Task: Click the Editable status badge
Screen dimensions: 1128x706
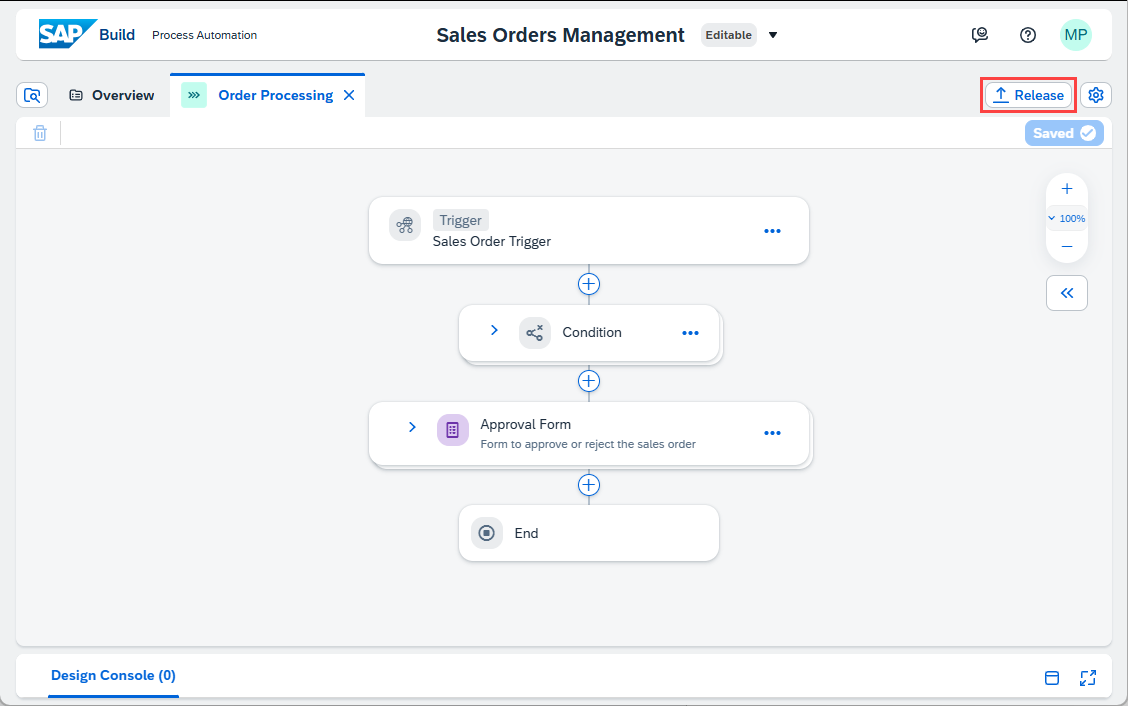Action: click(x=729, y=35)
